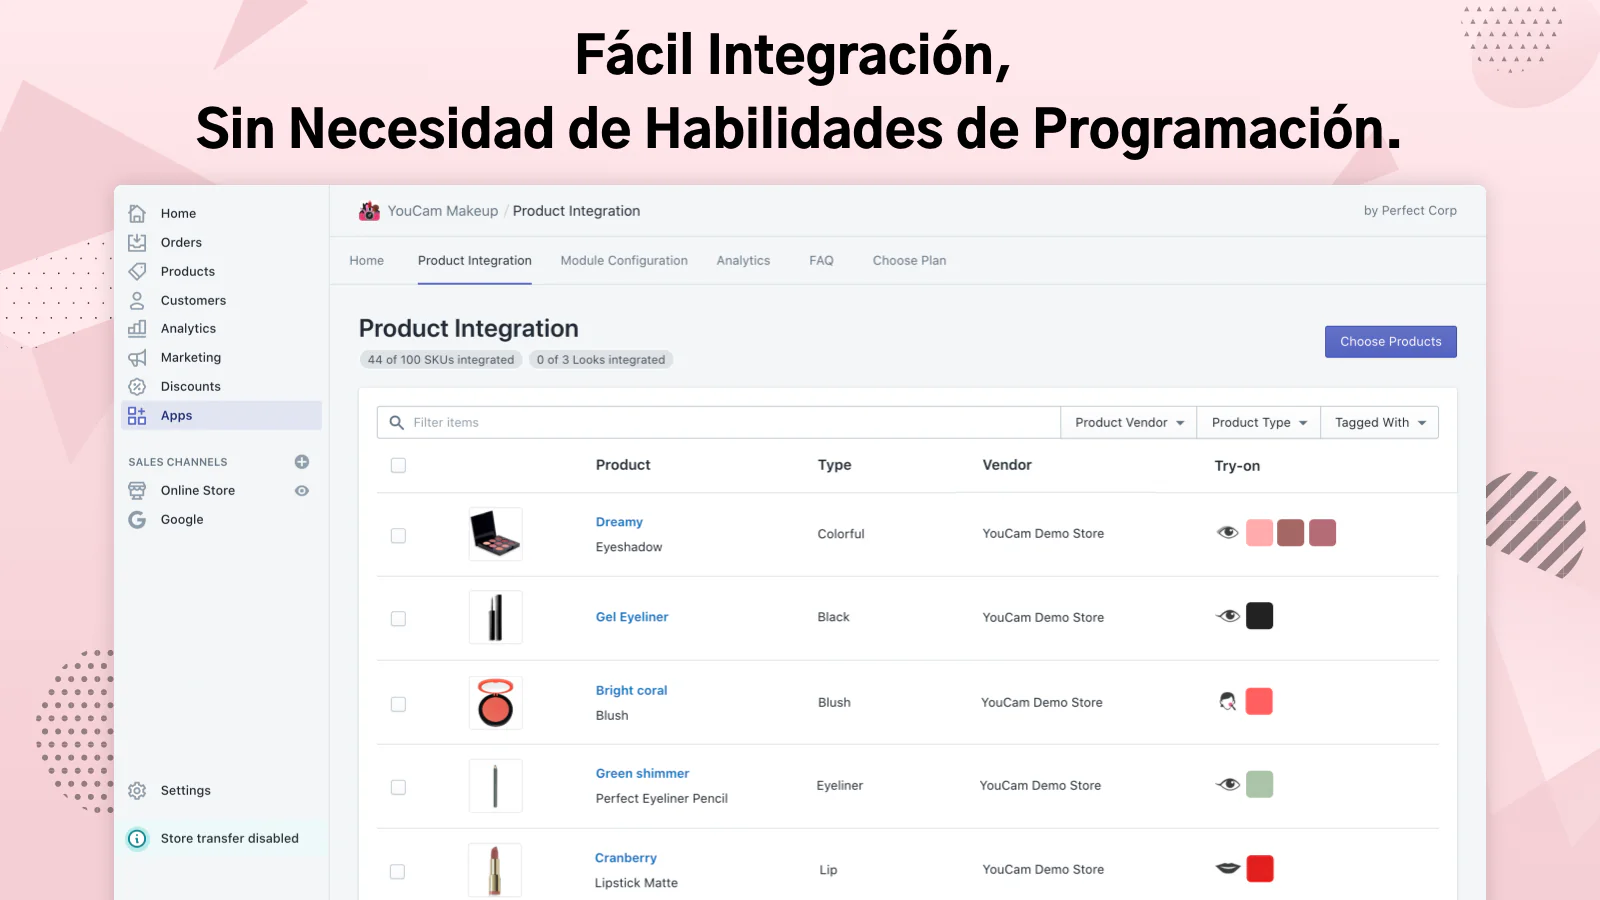
Task: Open the Cranberry product link
Action: pyautogui.click(x=626, y=858)
